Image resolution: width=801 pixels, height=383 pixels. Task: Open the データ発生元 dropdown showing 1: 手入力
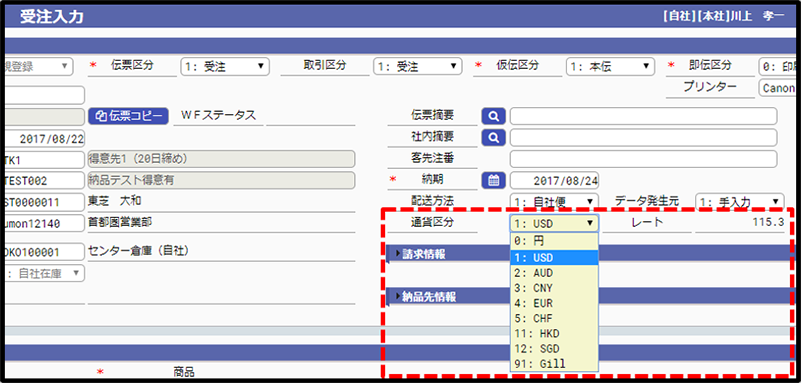point(740,202)
